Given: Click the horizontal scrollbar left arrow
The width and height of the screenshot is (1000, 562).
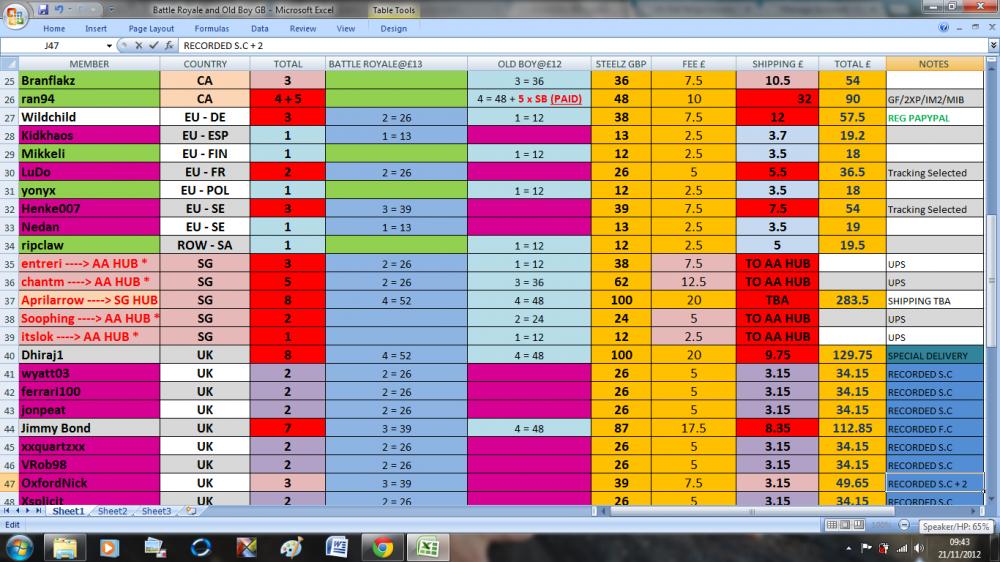Looking at the screenshot, I should point(603,511).
